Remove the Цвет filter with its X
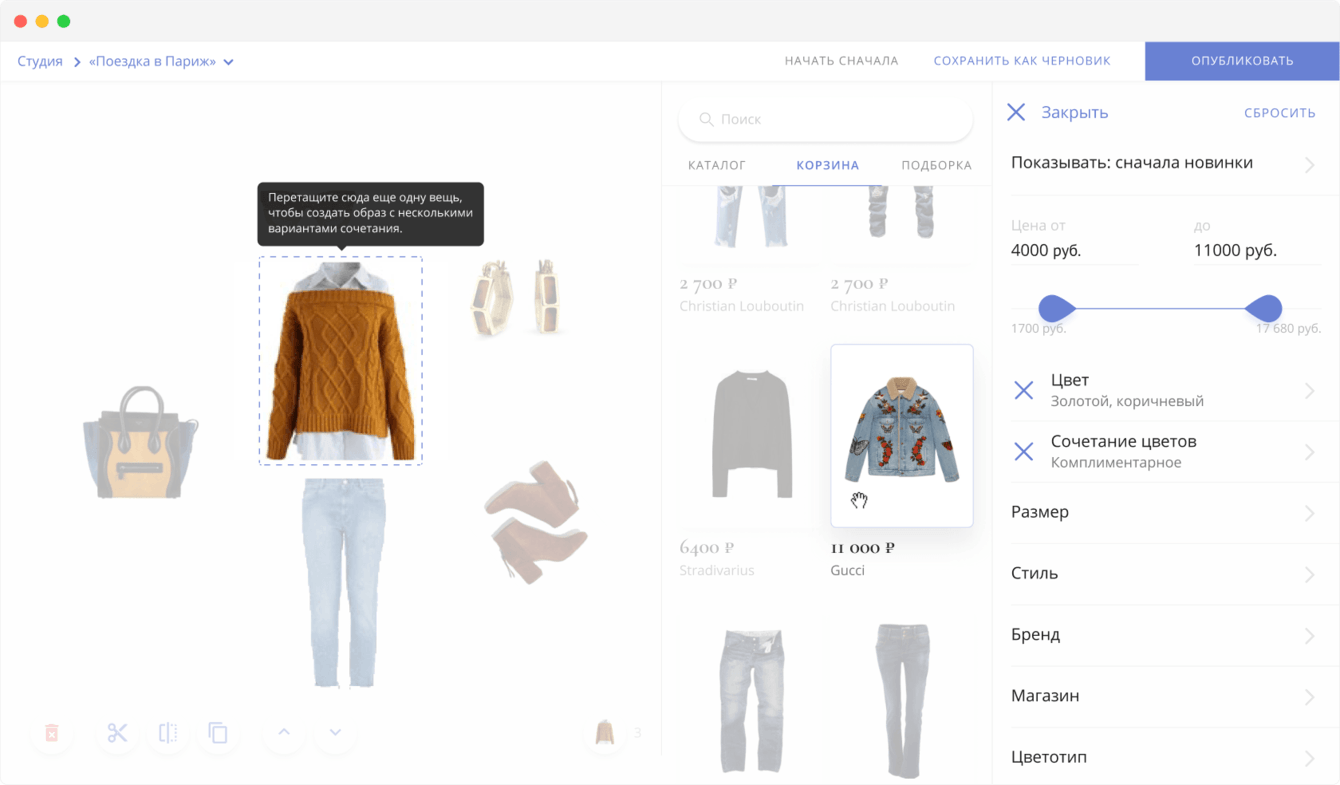The width and height of the screenshot is (1340, 785). [x=1024, y=391]
